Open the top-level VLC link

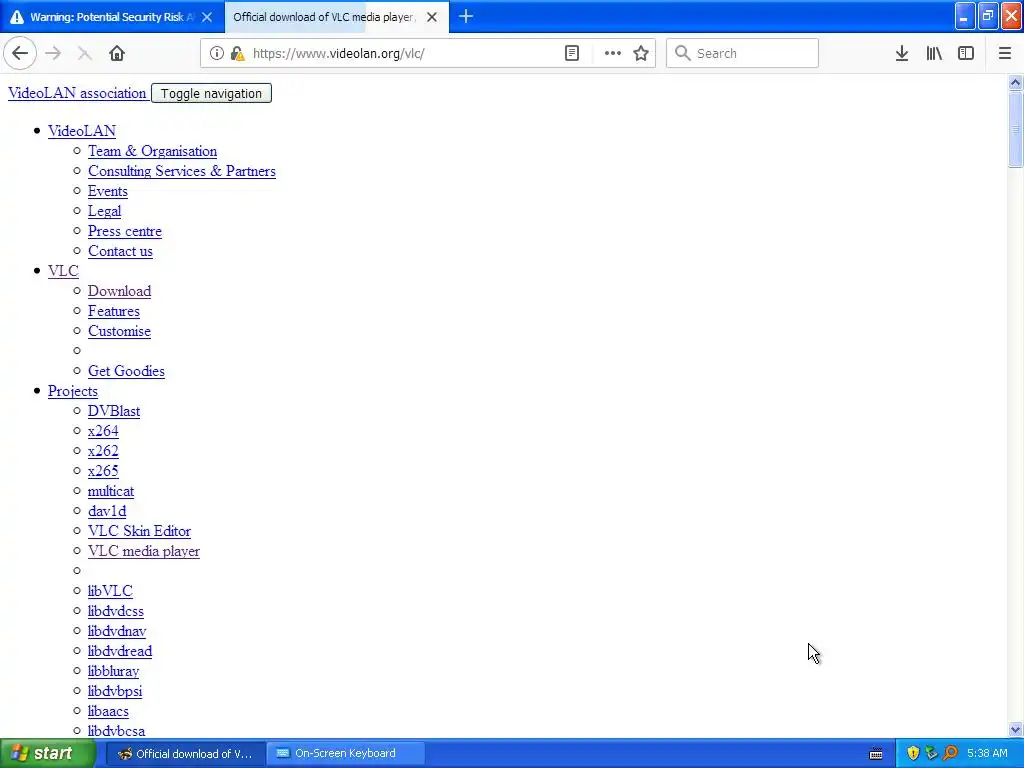coord(63,271)
